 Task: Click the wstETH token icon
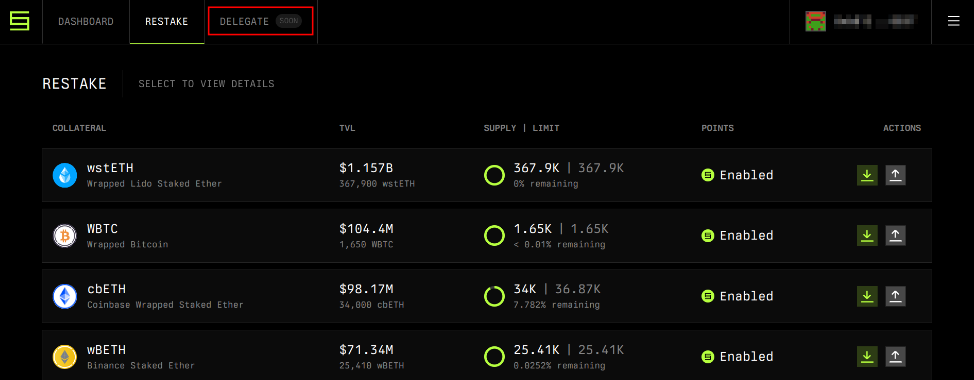pyautogui.click(x=65, y=175)
